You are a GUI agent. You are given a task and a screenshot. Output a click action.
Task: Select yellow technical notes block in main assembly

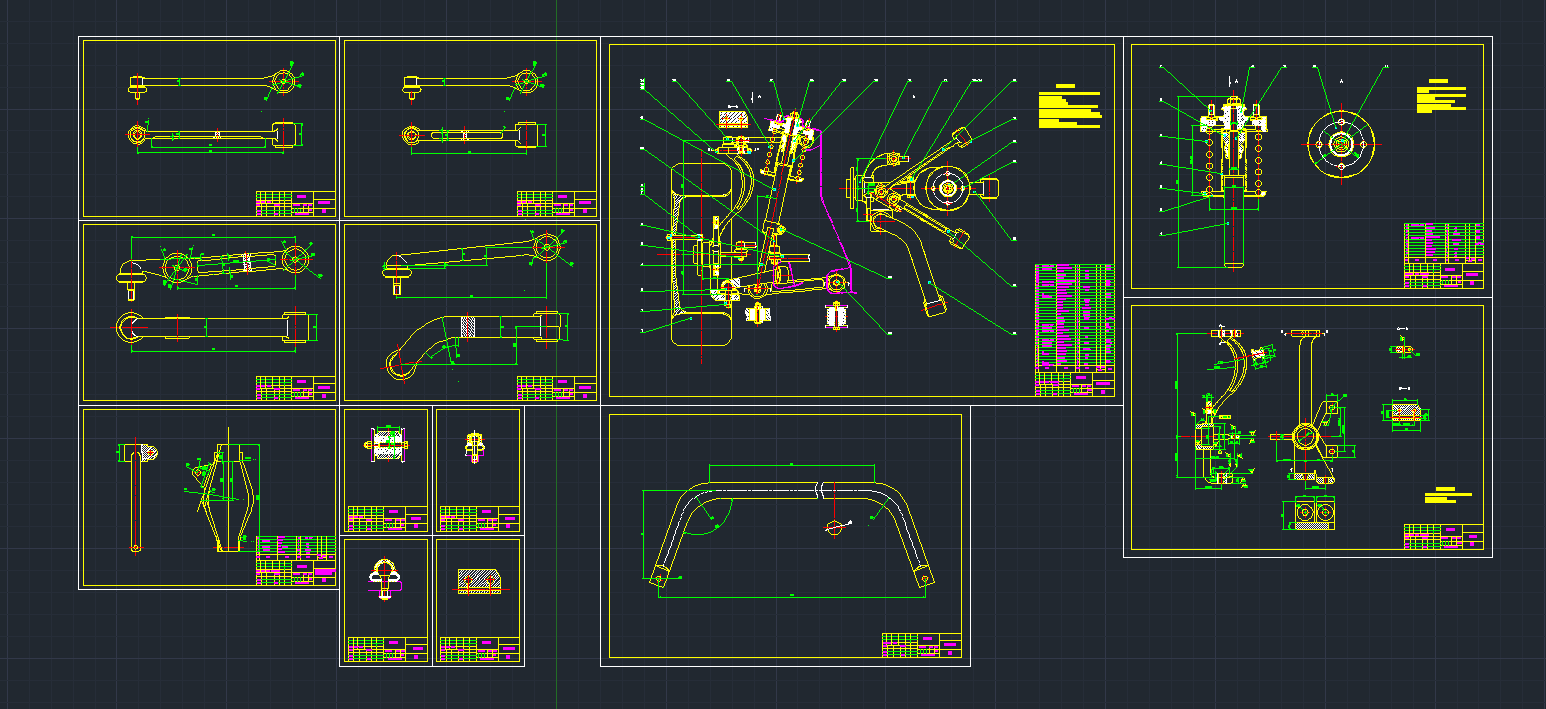[1069, 108]
